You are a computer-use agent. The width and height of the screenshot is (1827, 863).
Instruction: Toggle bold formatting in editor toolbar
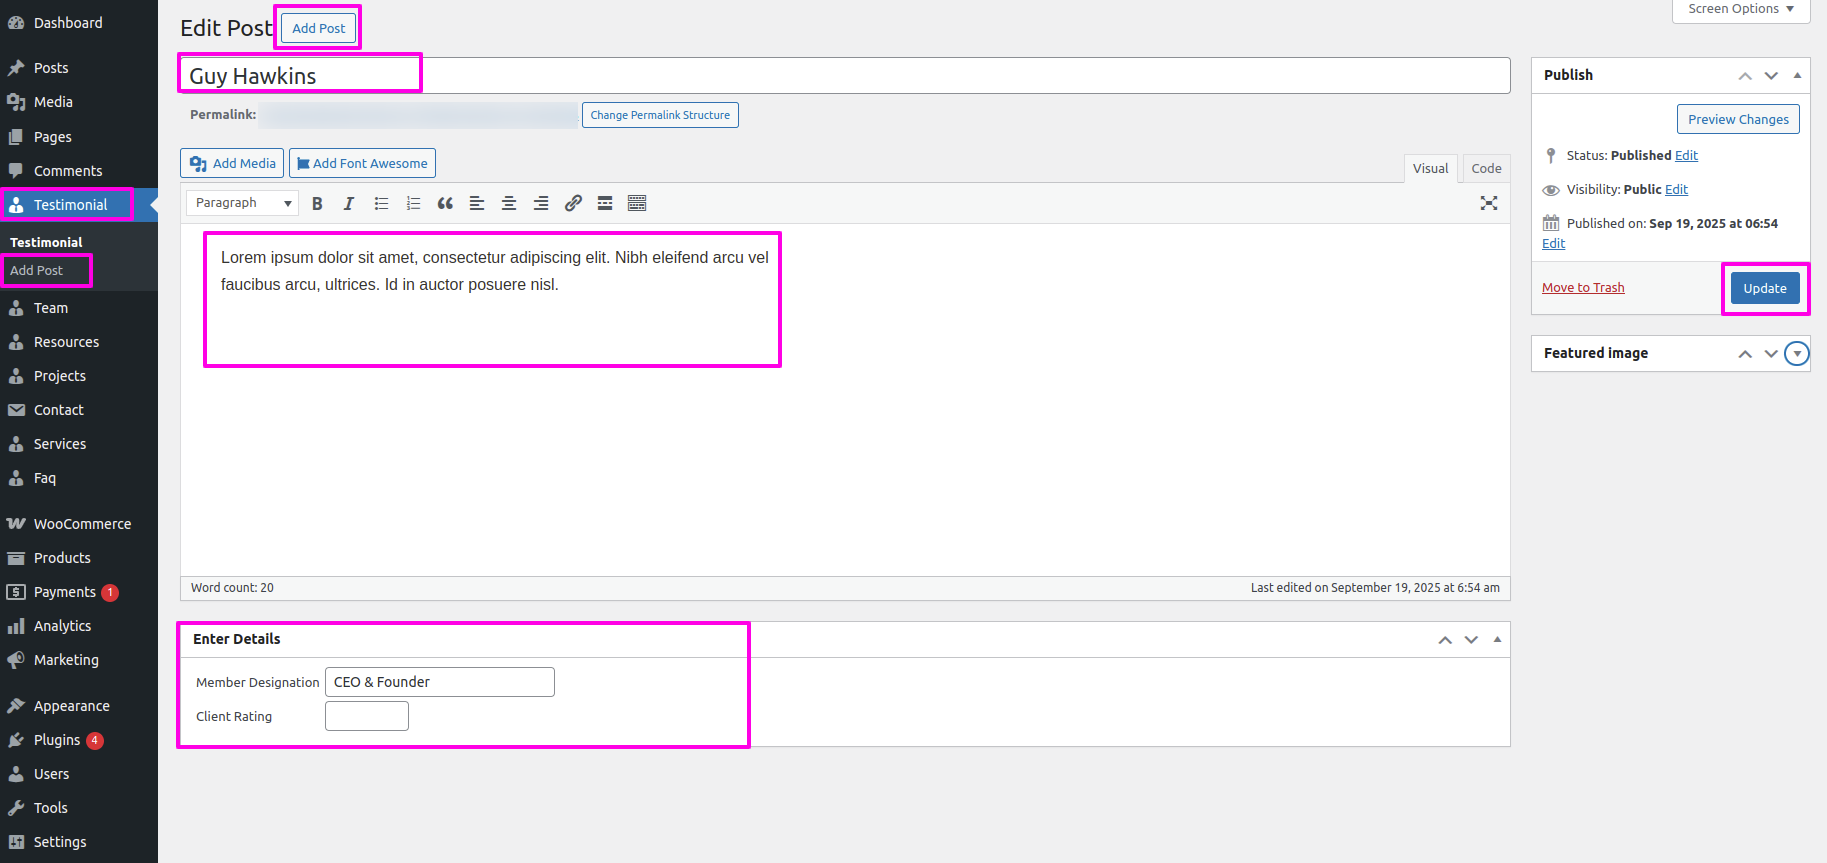point(317,204)
